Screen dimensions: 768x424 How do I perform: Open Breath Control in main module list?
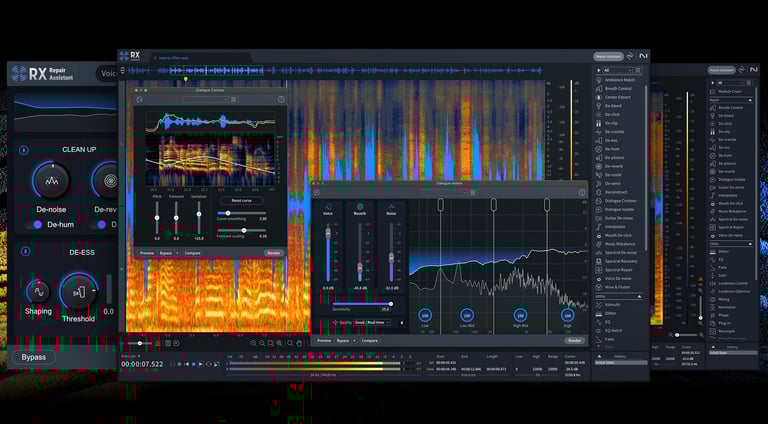pos(614,89)
